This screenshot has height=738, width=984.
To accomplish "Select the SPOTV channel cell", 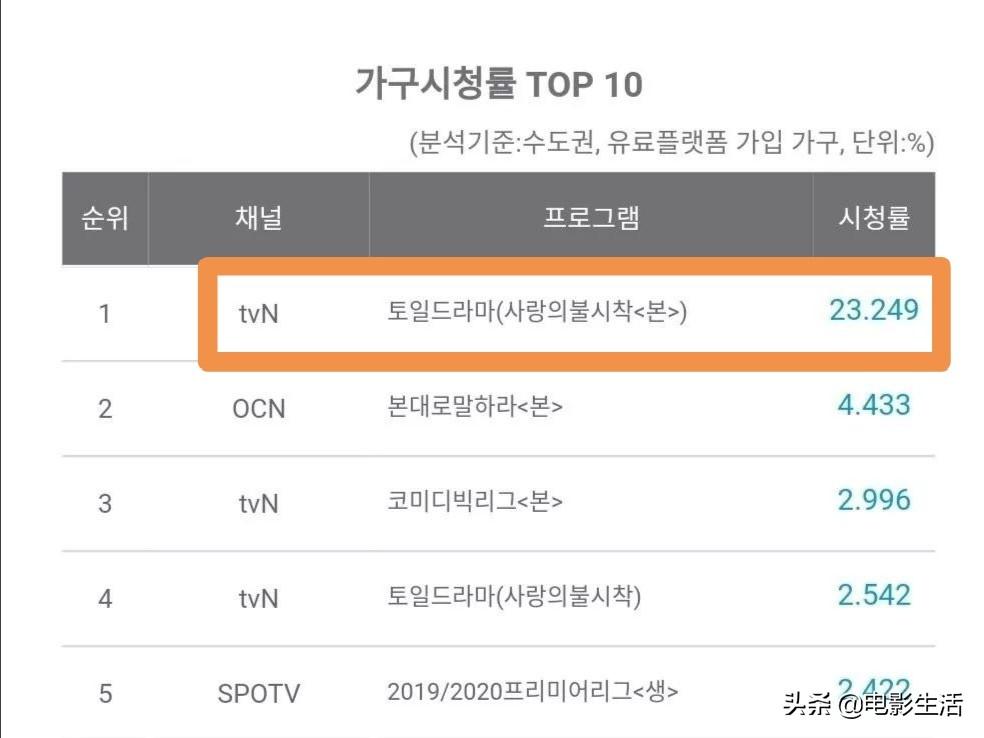I will [x=258, y=692].
